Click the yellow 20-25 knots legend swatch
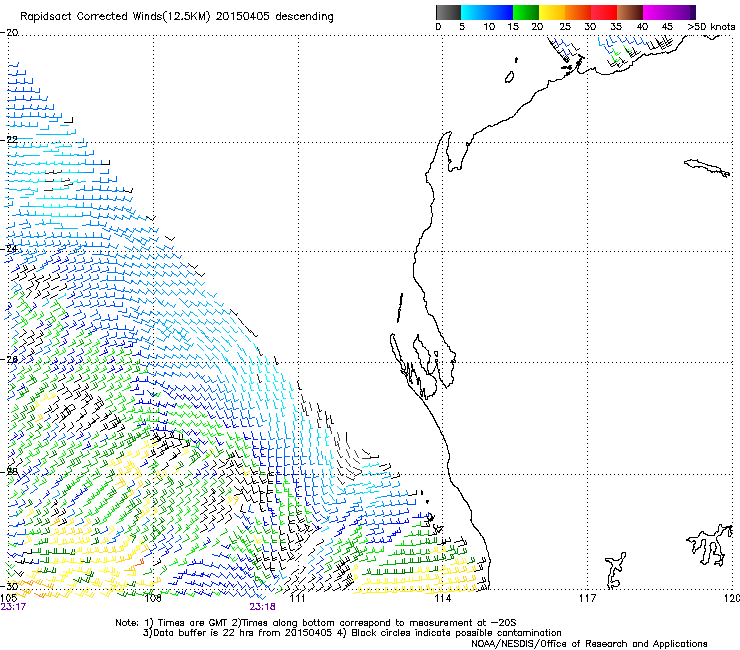740x650 pixels. 552,12
